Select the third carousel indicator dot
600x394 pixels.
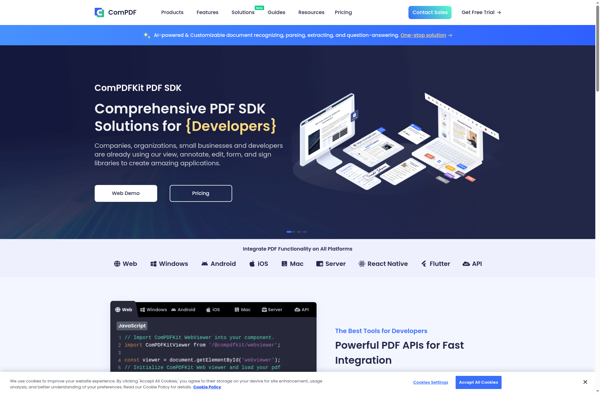(305, 232)
